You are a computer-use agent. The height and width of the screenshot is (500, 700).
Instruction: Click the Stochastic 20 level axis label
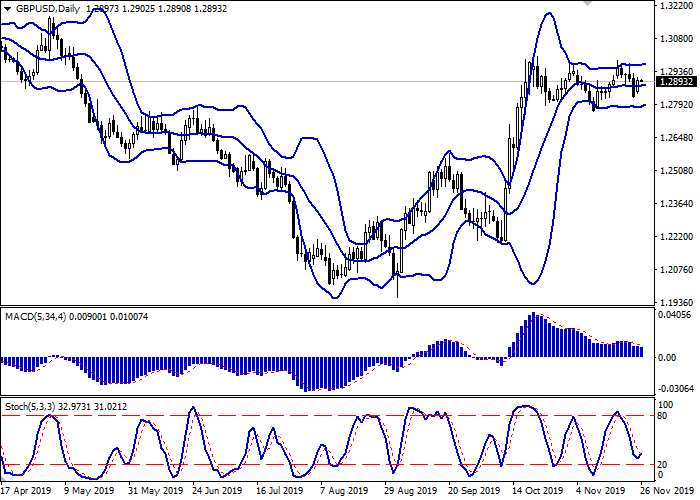click(662, 464)
